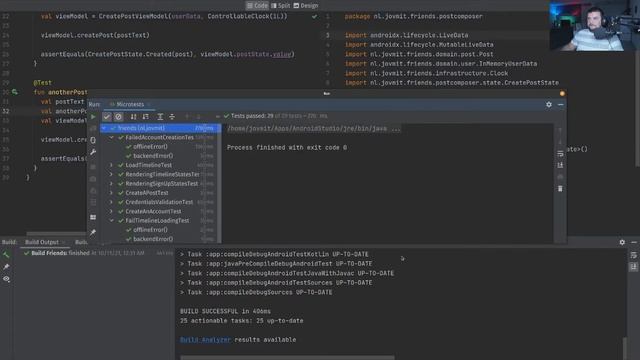Rerun the Microtests with the green play icon
Image resolution: width=640 pixels, height=360 pixels.
point(93,117)
